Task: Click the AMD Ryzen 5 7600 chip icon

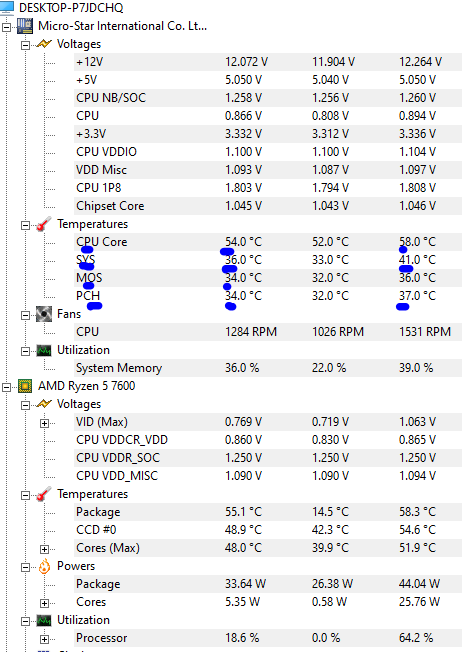Action: (x=25, y=386)
